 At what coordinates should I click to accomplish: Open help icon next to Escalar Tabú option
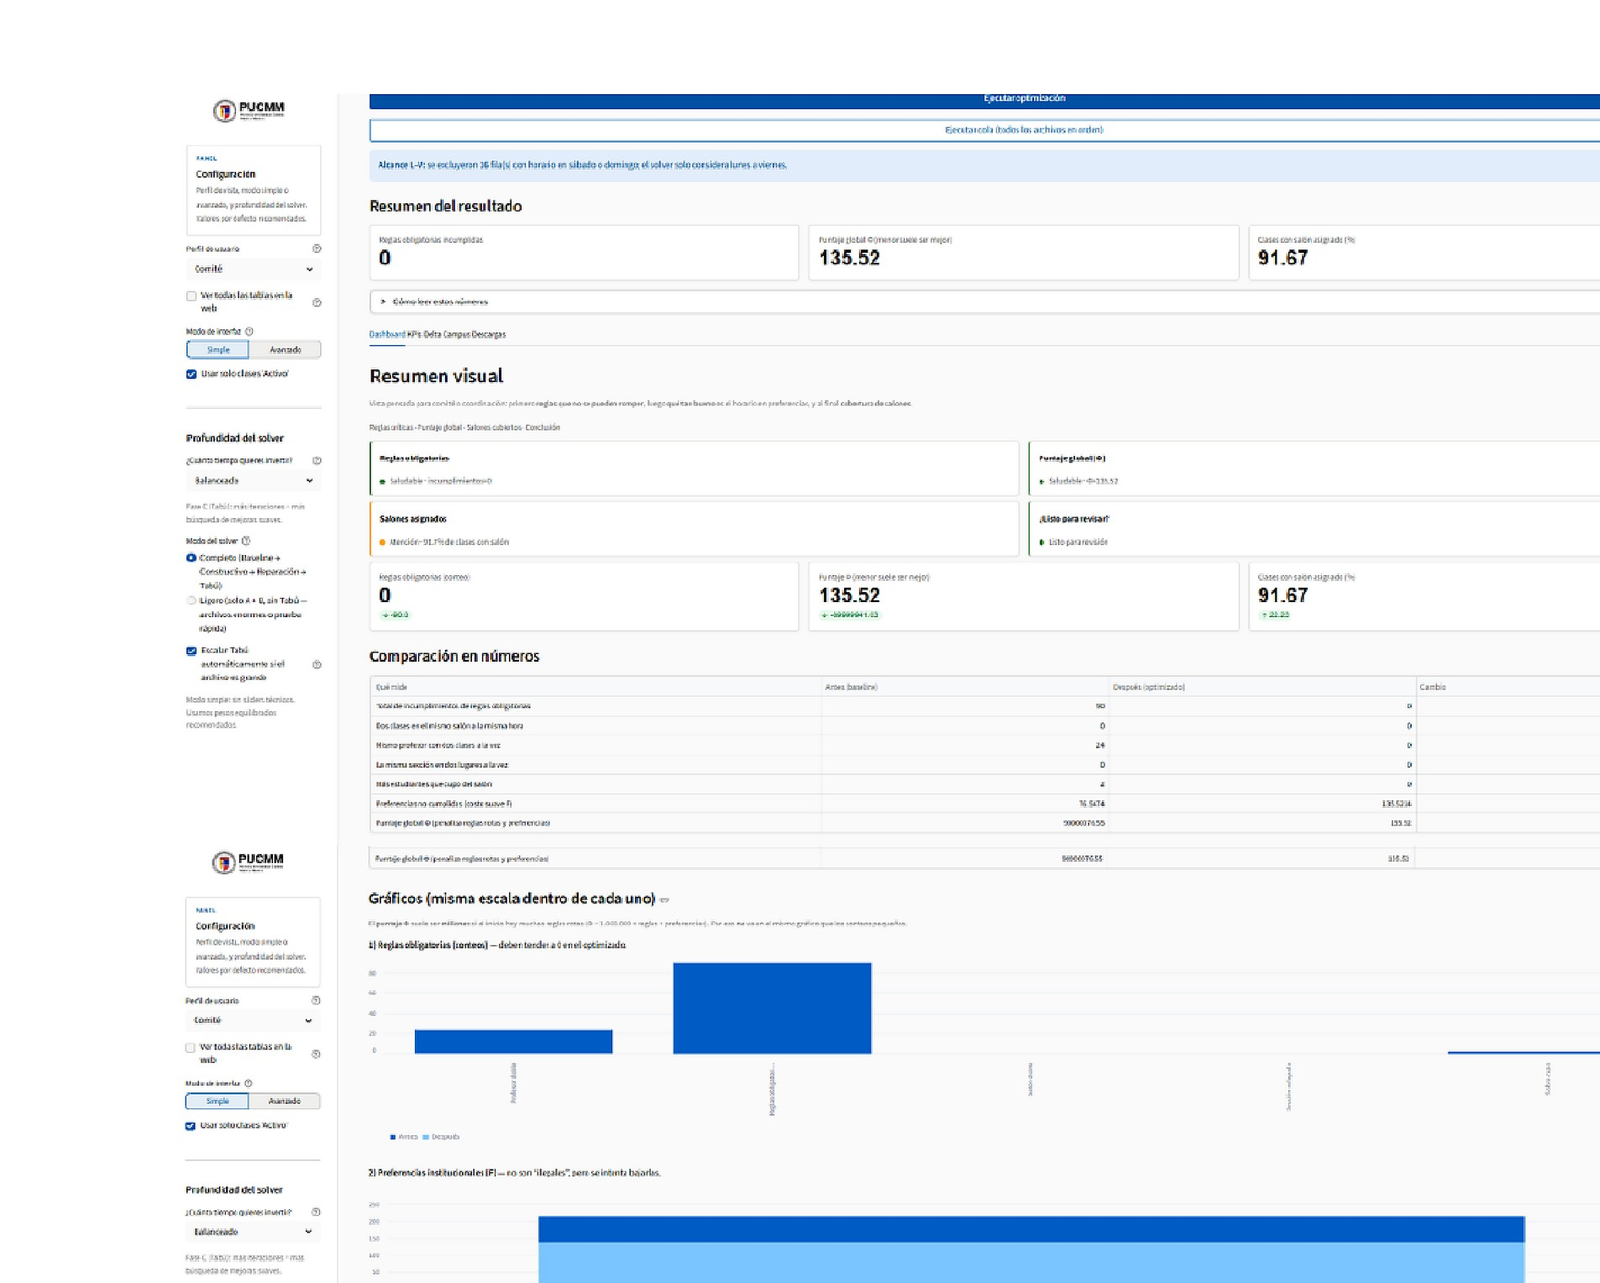click(x=317, y=664)
